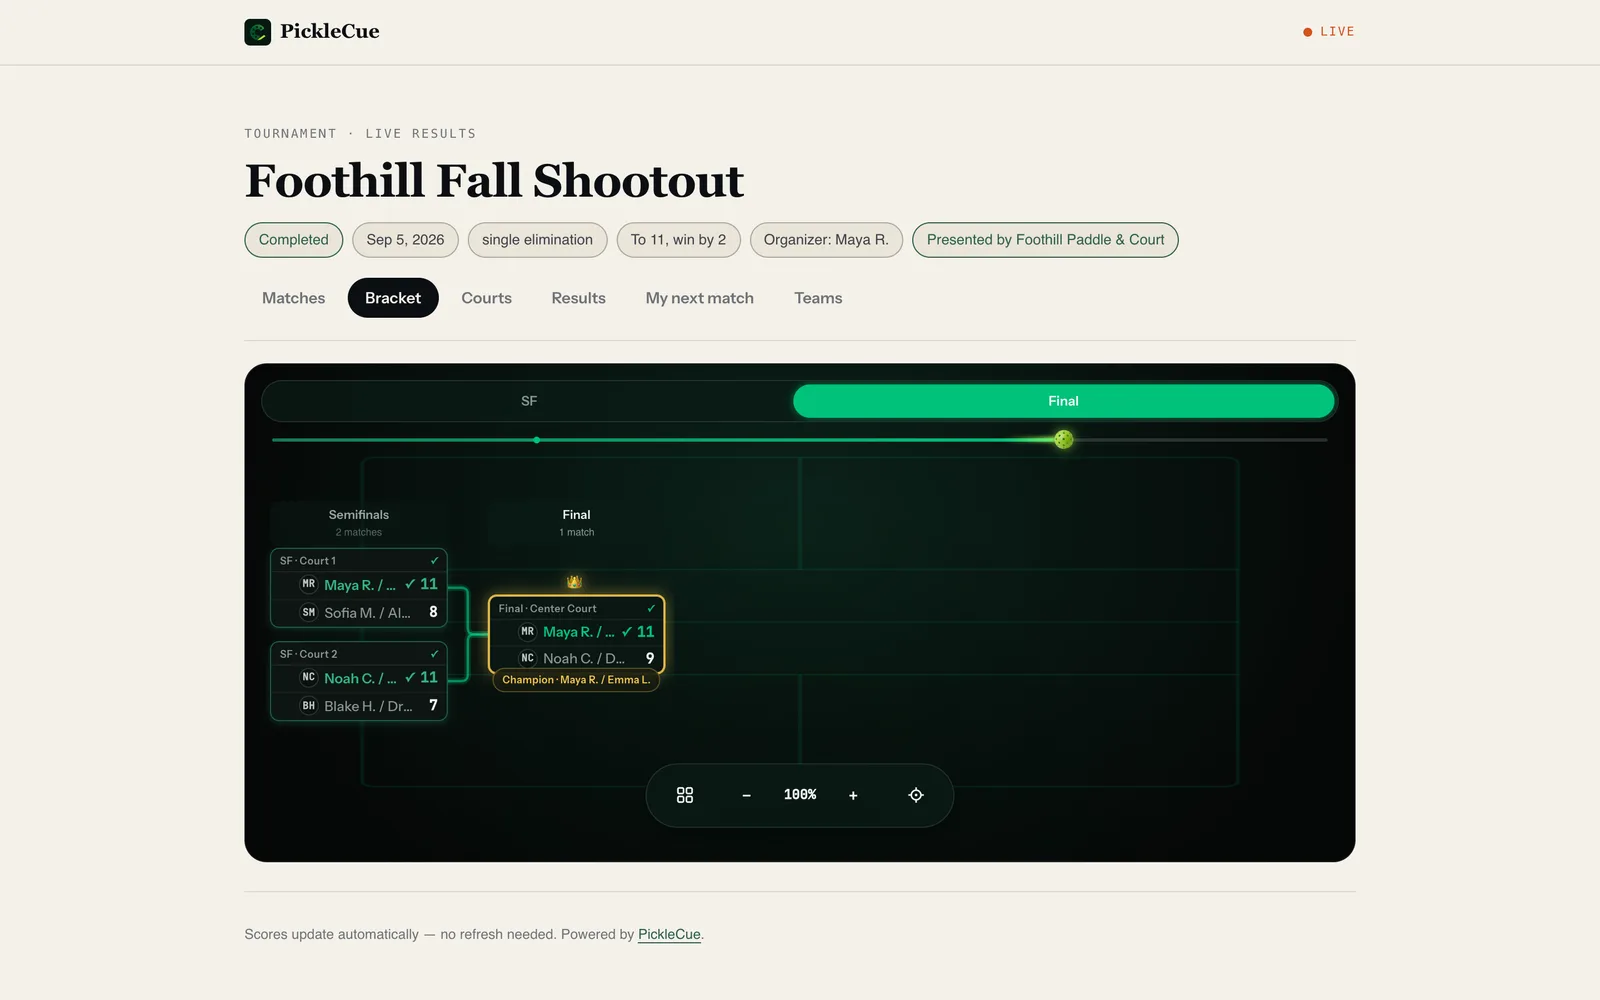Click the SF dot on round slider

pos(537,440)
